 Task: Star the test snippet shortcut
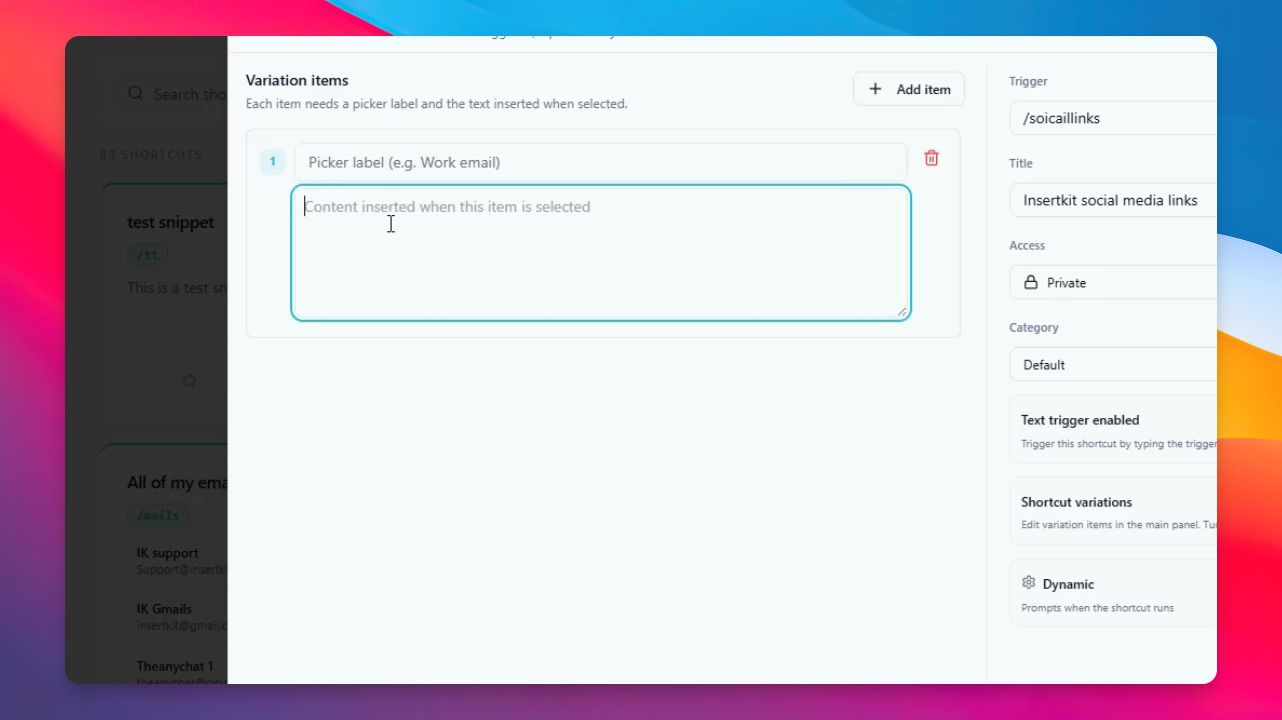coord(189,380)
